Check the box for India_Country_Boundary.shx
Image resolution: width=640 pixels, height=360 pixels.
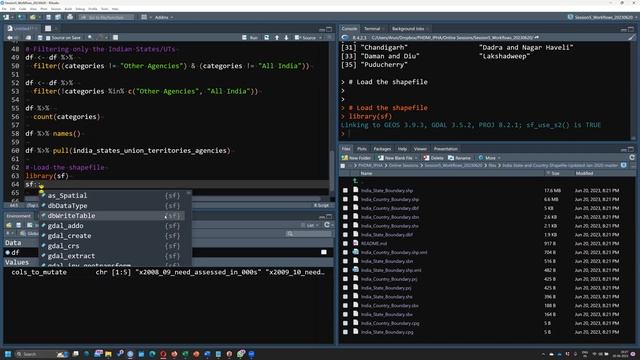tap(345, 226)
